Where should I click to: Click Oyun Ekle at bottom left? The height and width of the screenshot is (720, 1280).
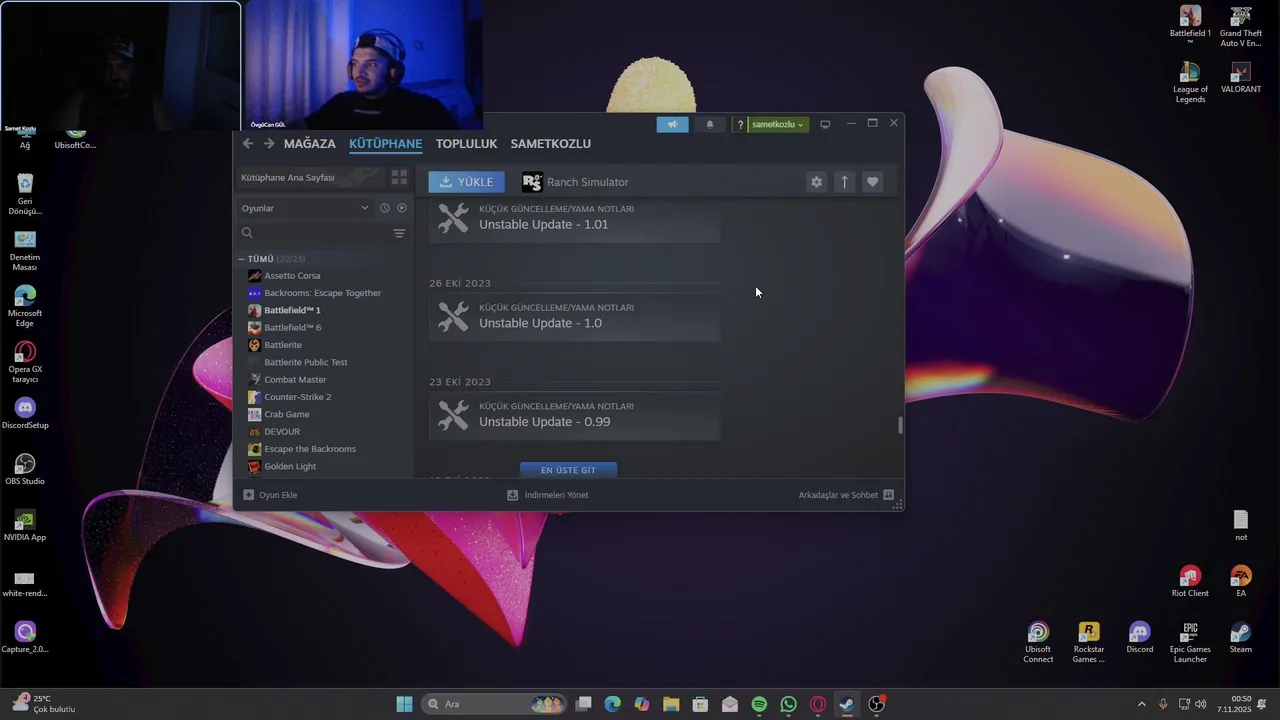(270, 495)
